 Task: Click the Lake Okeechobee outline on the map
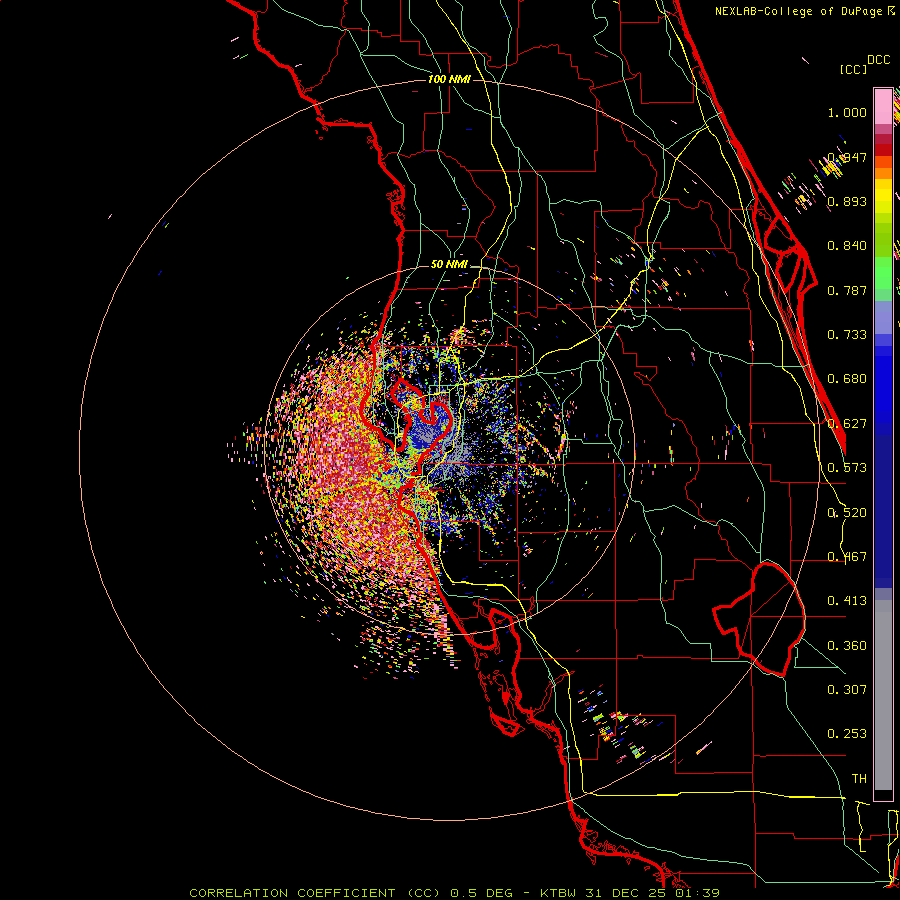tap(759, 619)
